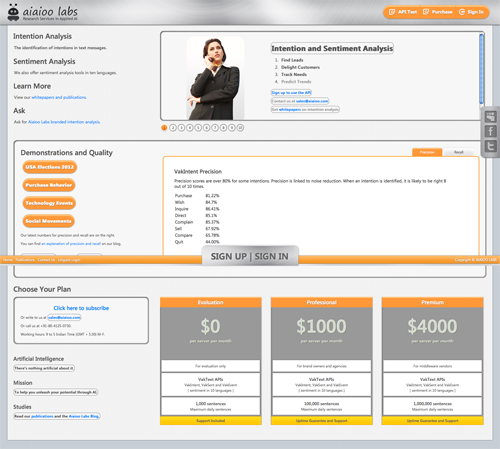Click the Purchase 81.22% precision row

(197, 196)
